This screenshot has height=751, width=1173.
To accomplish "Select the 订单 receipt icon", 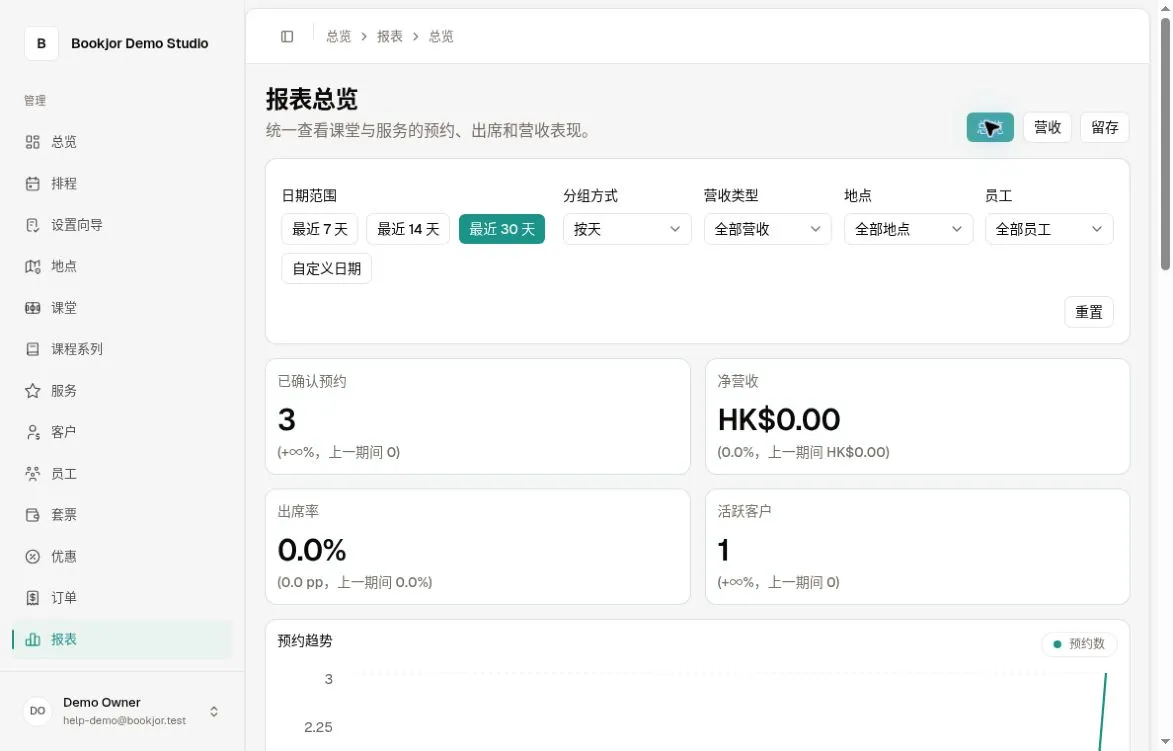I will coord(32,598).
